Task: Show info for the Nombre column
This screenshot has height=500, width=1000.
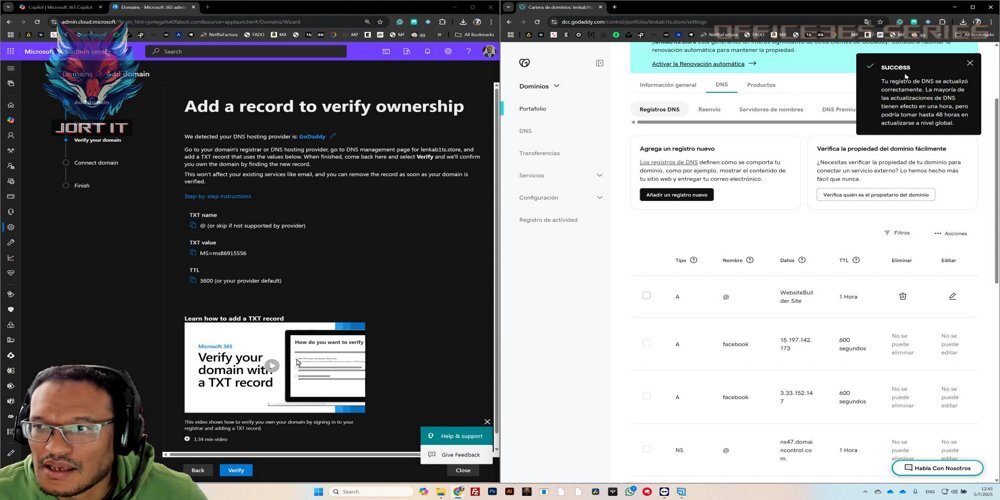Action: (749, 260)
